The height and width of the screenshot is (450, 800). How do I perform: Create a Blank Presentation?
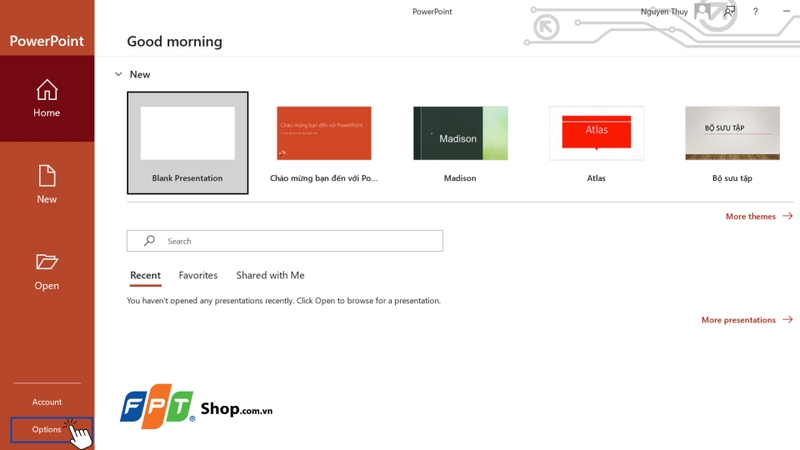coord(188,143)
